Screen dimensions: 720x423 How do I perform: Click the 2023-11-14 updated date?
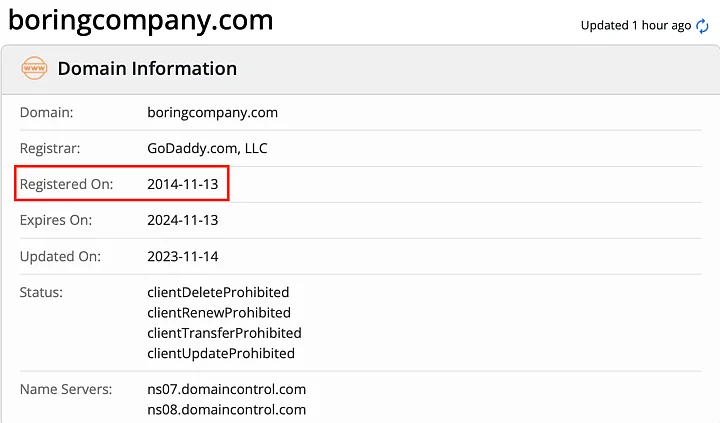[182, 256]
